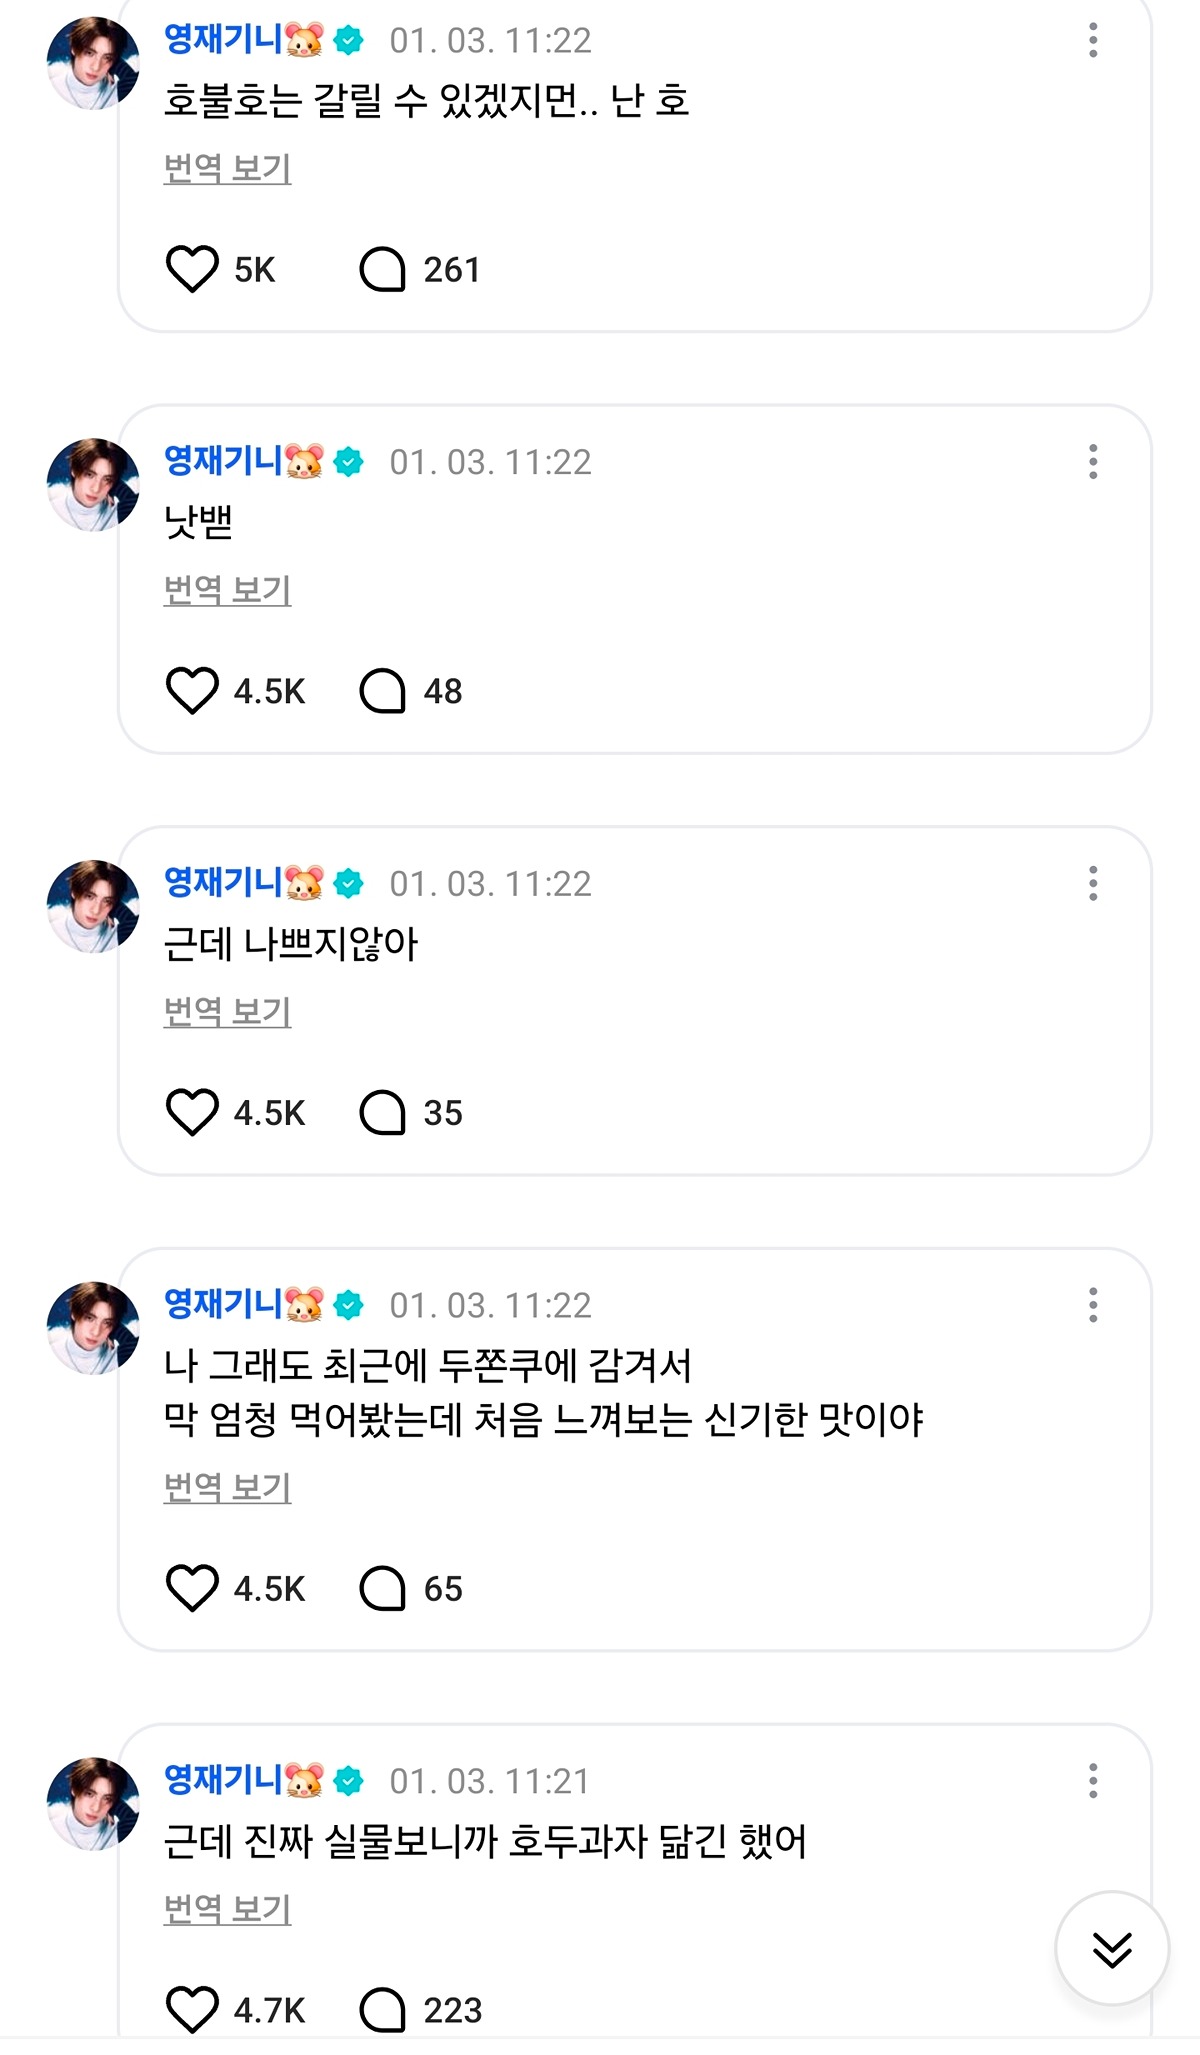The height and width of the screenshot is (2055, 1200).
Task: Like the post "호불호는 갈릴 수 있겠지먼.. 난 호"
Action: point(191,269)
